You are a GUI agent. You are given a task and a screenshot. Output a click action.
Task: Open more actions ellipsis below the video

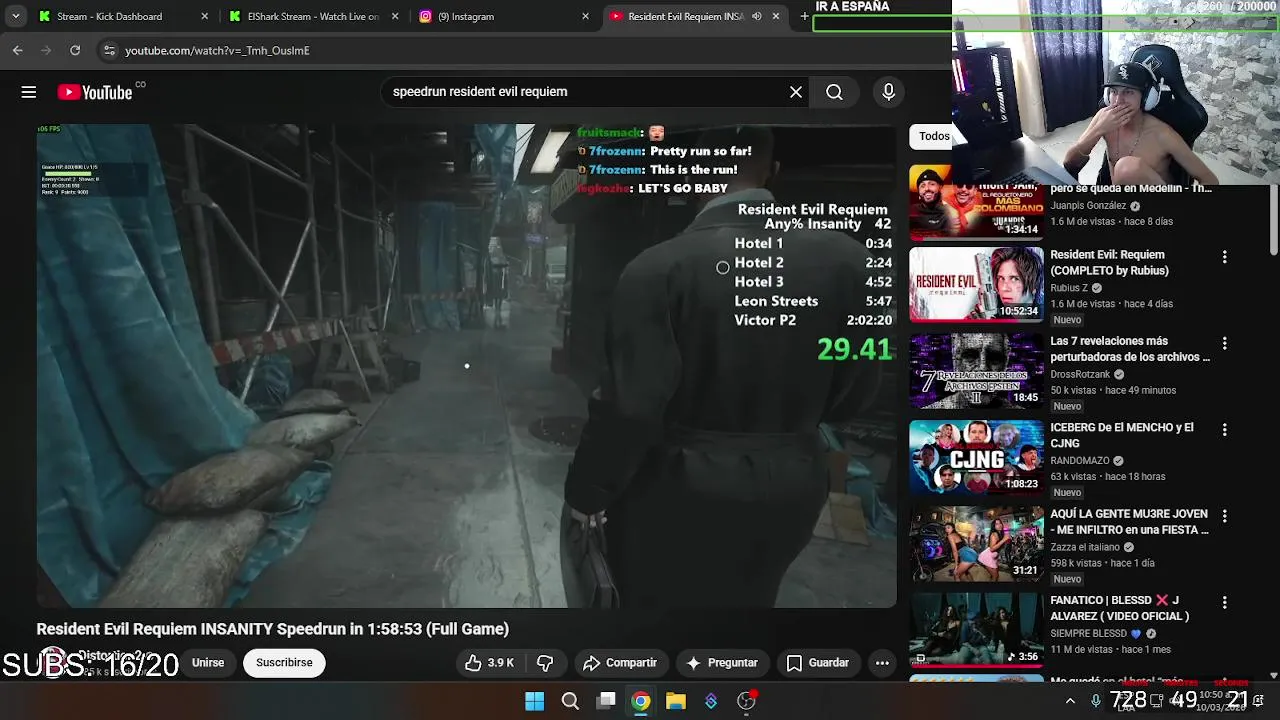882,663
